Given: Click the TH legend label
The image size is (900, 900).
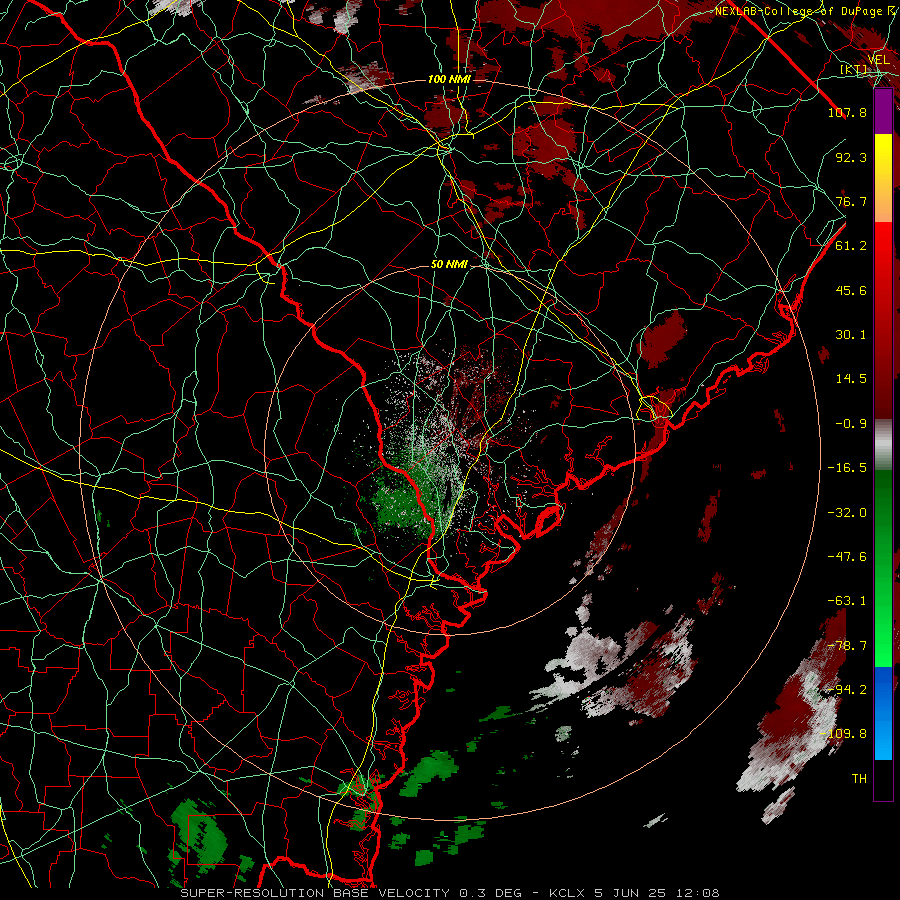Looking at the screenshot, I should [859, 779].
